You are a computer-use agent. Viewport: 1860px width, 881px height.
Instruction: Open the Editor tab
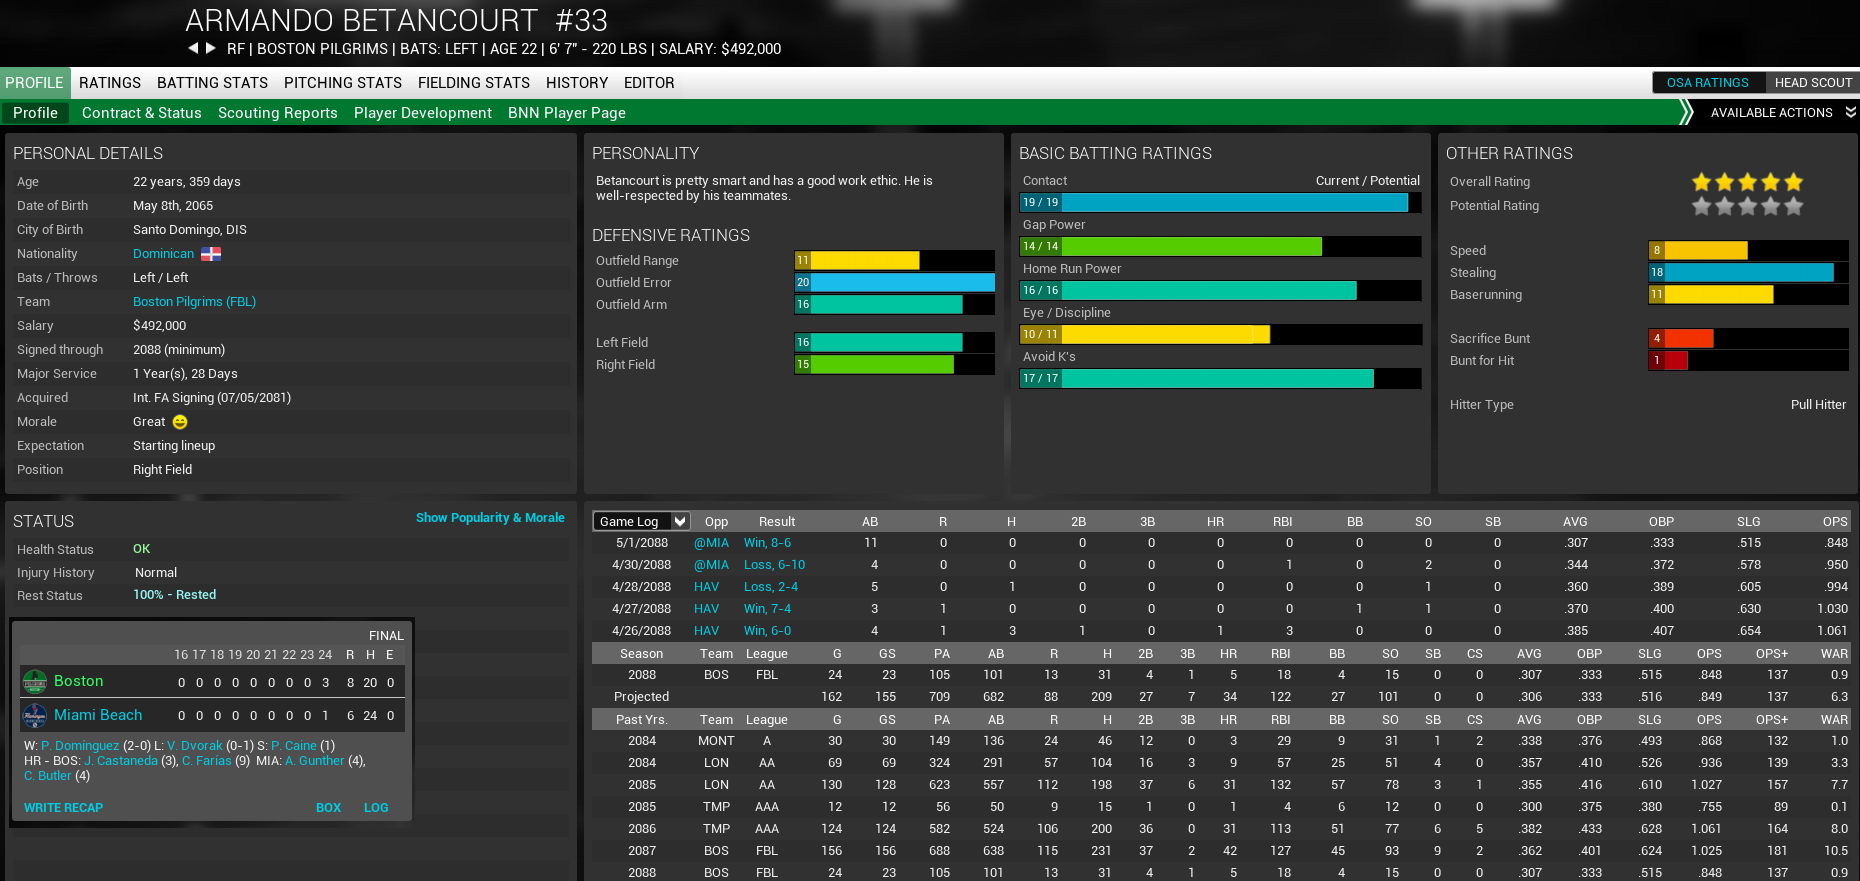[x=649, y=83]
